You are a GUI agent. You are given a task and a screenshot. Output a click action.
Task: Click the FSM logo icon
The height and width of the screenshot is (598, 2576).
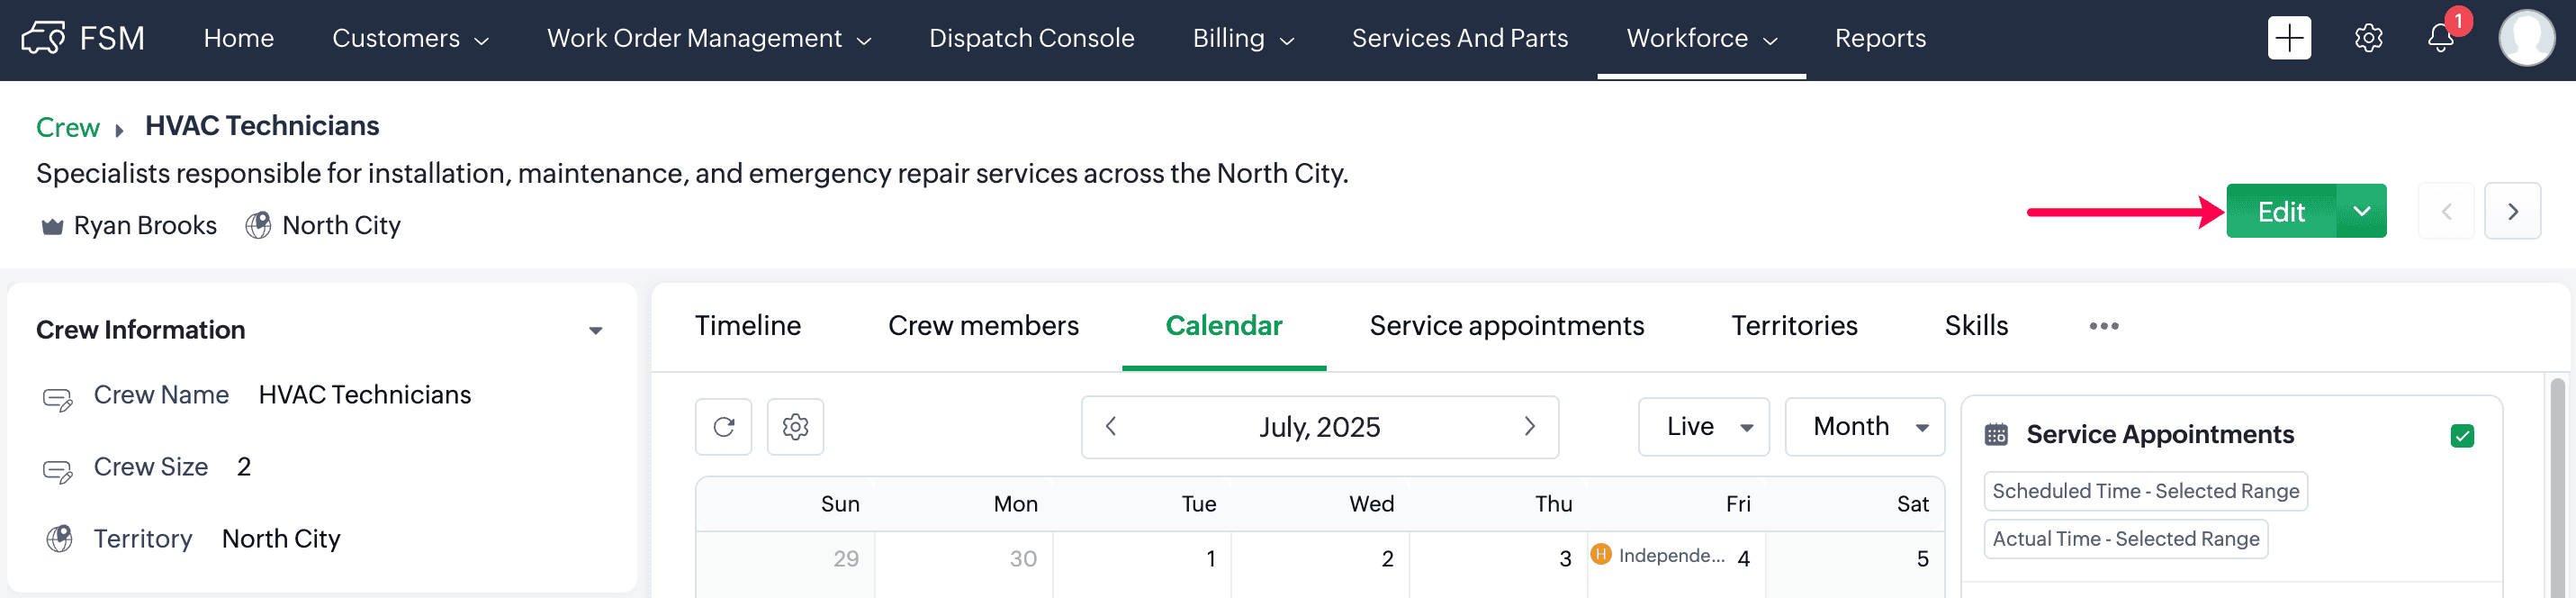[x=42, y=38]
